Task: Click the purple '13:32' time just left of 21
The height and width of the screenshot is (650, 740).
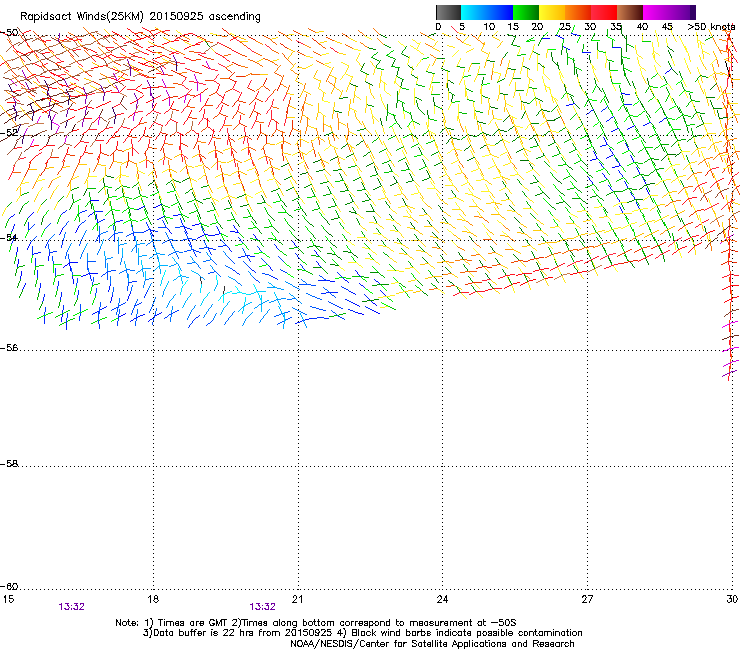Action: 262,607
